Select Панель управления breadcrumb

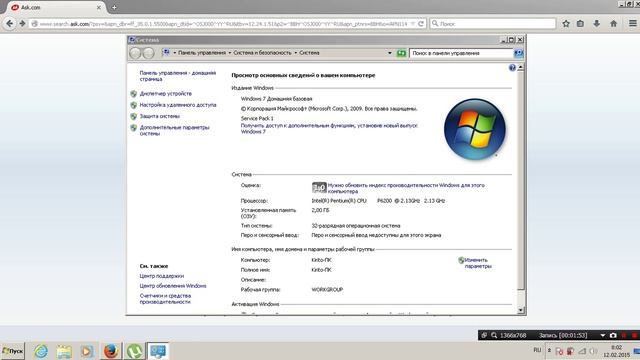202,53
